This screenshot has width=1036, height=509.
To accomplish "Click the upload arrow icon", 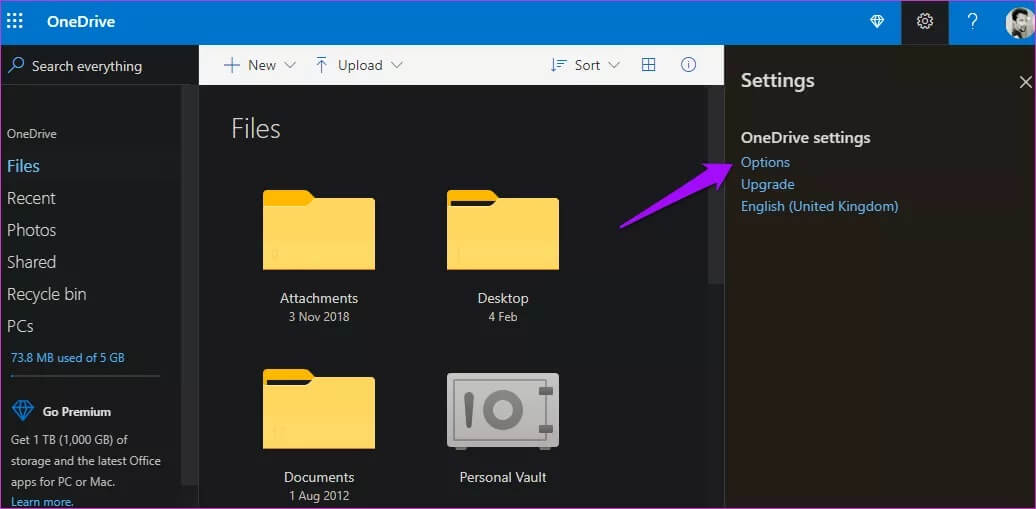I will 322,65.
